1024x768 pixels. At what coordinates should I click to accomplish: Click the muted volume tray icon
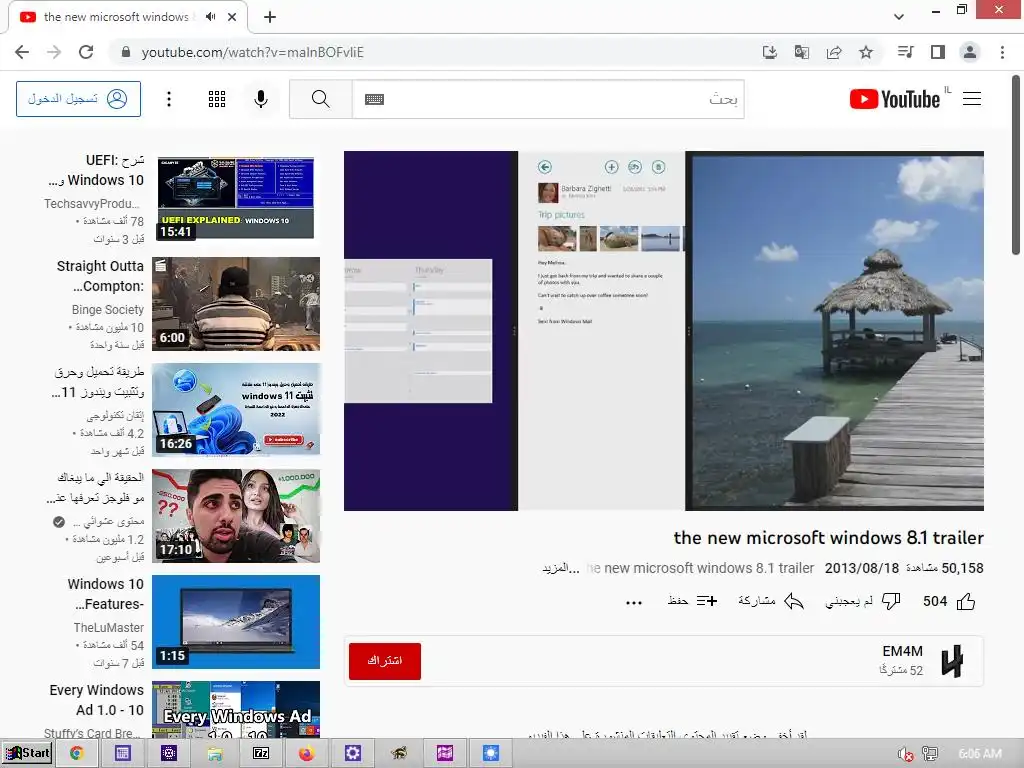(x=906, y=754)
